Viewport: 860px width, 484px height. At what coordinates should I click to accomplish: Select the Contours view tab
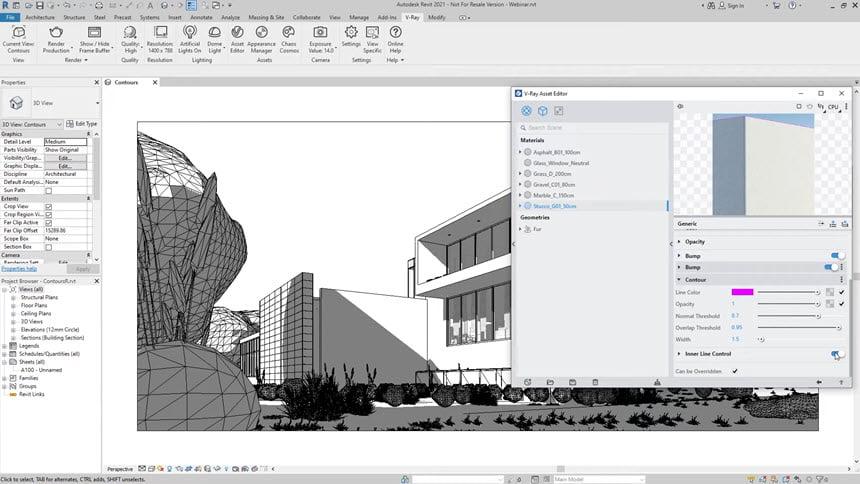126,82
